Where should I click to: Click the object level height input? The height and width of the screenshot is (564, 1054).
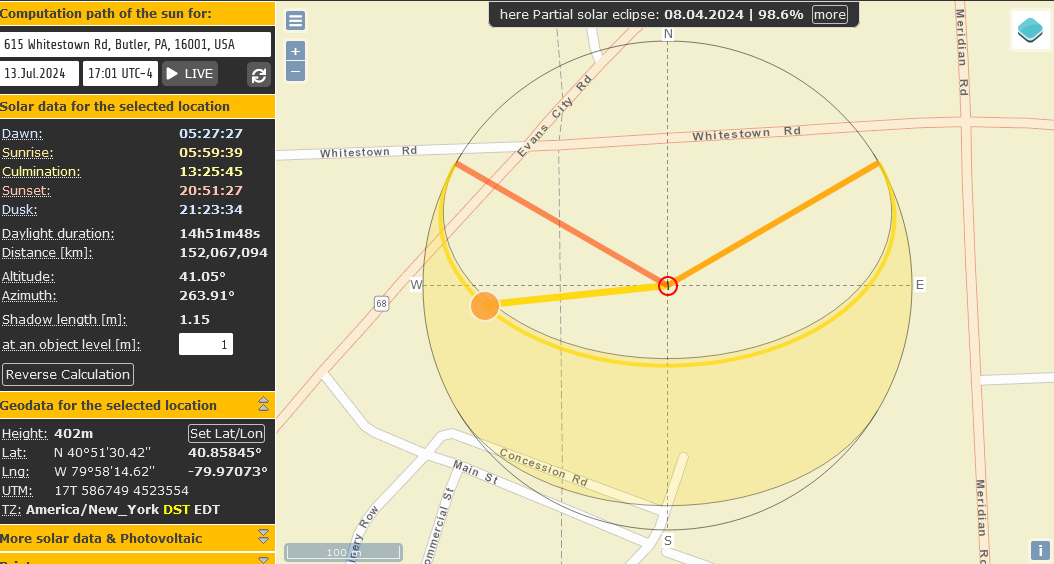(205, 344)
